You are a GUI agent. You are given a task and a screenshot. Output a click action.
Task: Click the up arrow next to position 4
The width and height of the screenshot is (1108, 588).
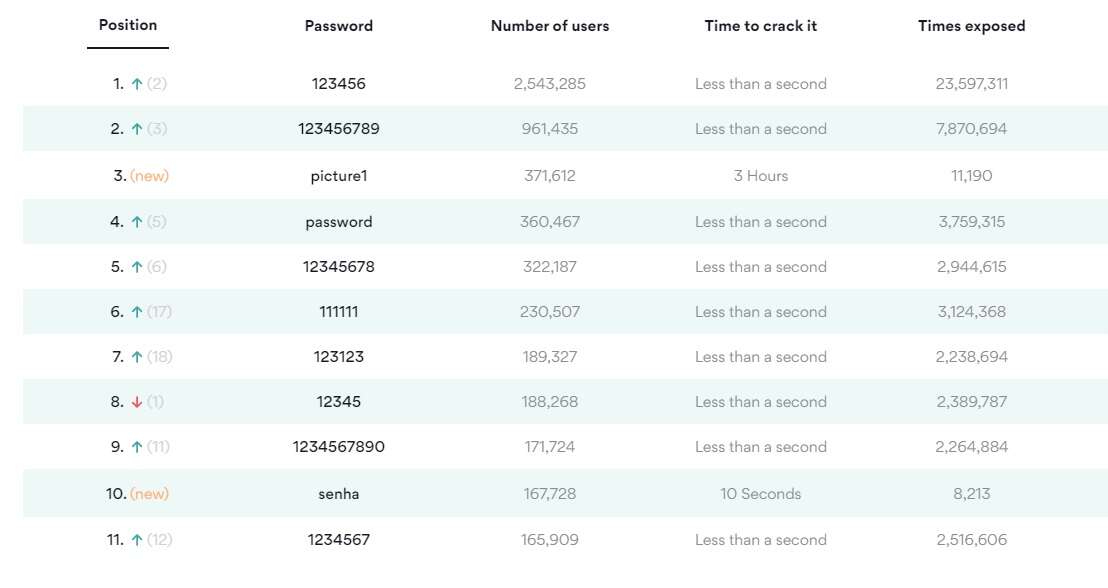[137, 222]
